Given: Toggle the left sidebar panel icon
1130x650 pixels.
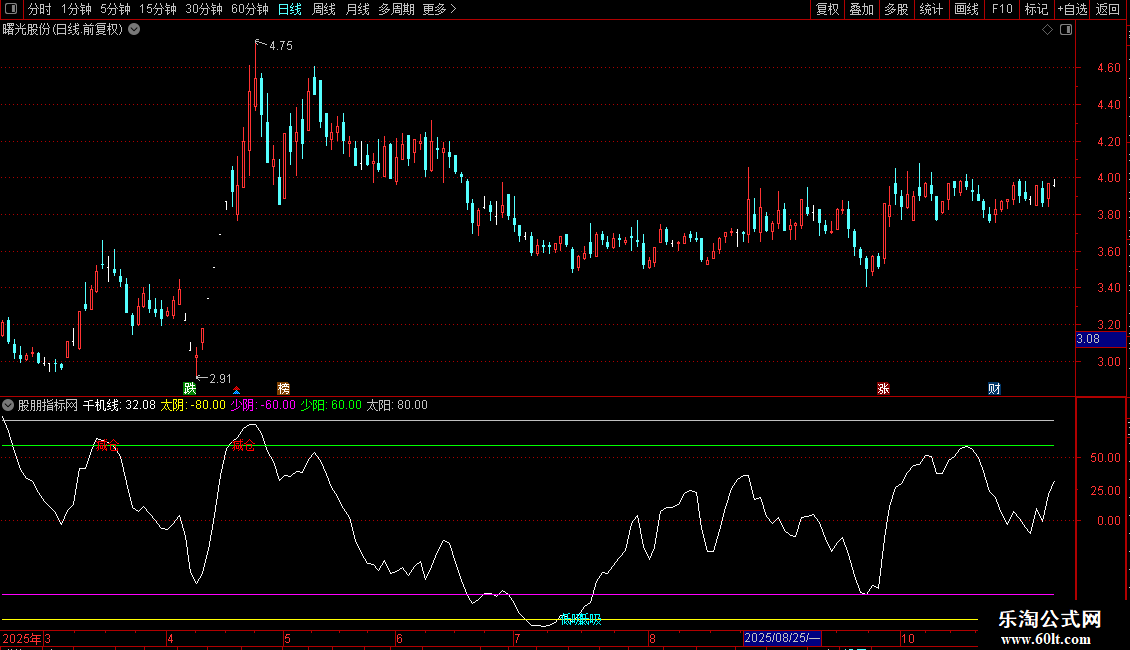Looking at the screenshot, I should click(x=9, y=10).
